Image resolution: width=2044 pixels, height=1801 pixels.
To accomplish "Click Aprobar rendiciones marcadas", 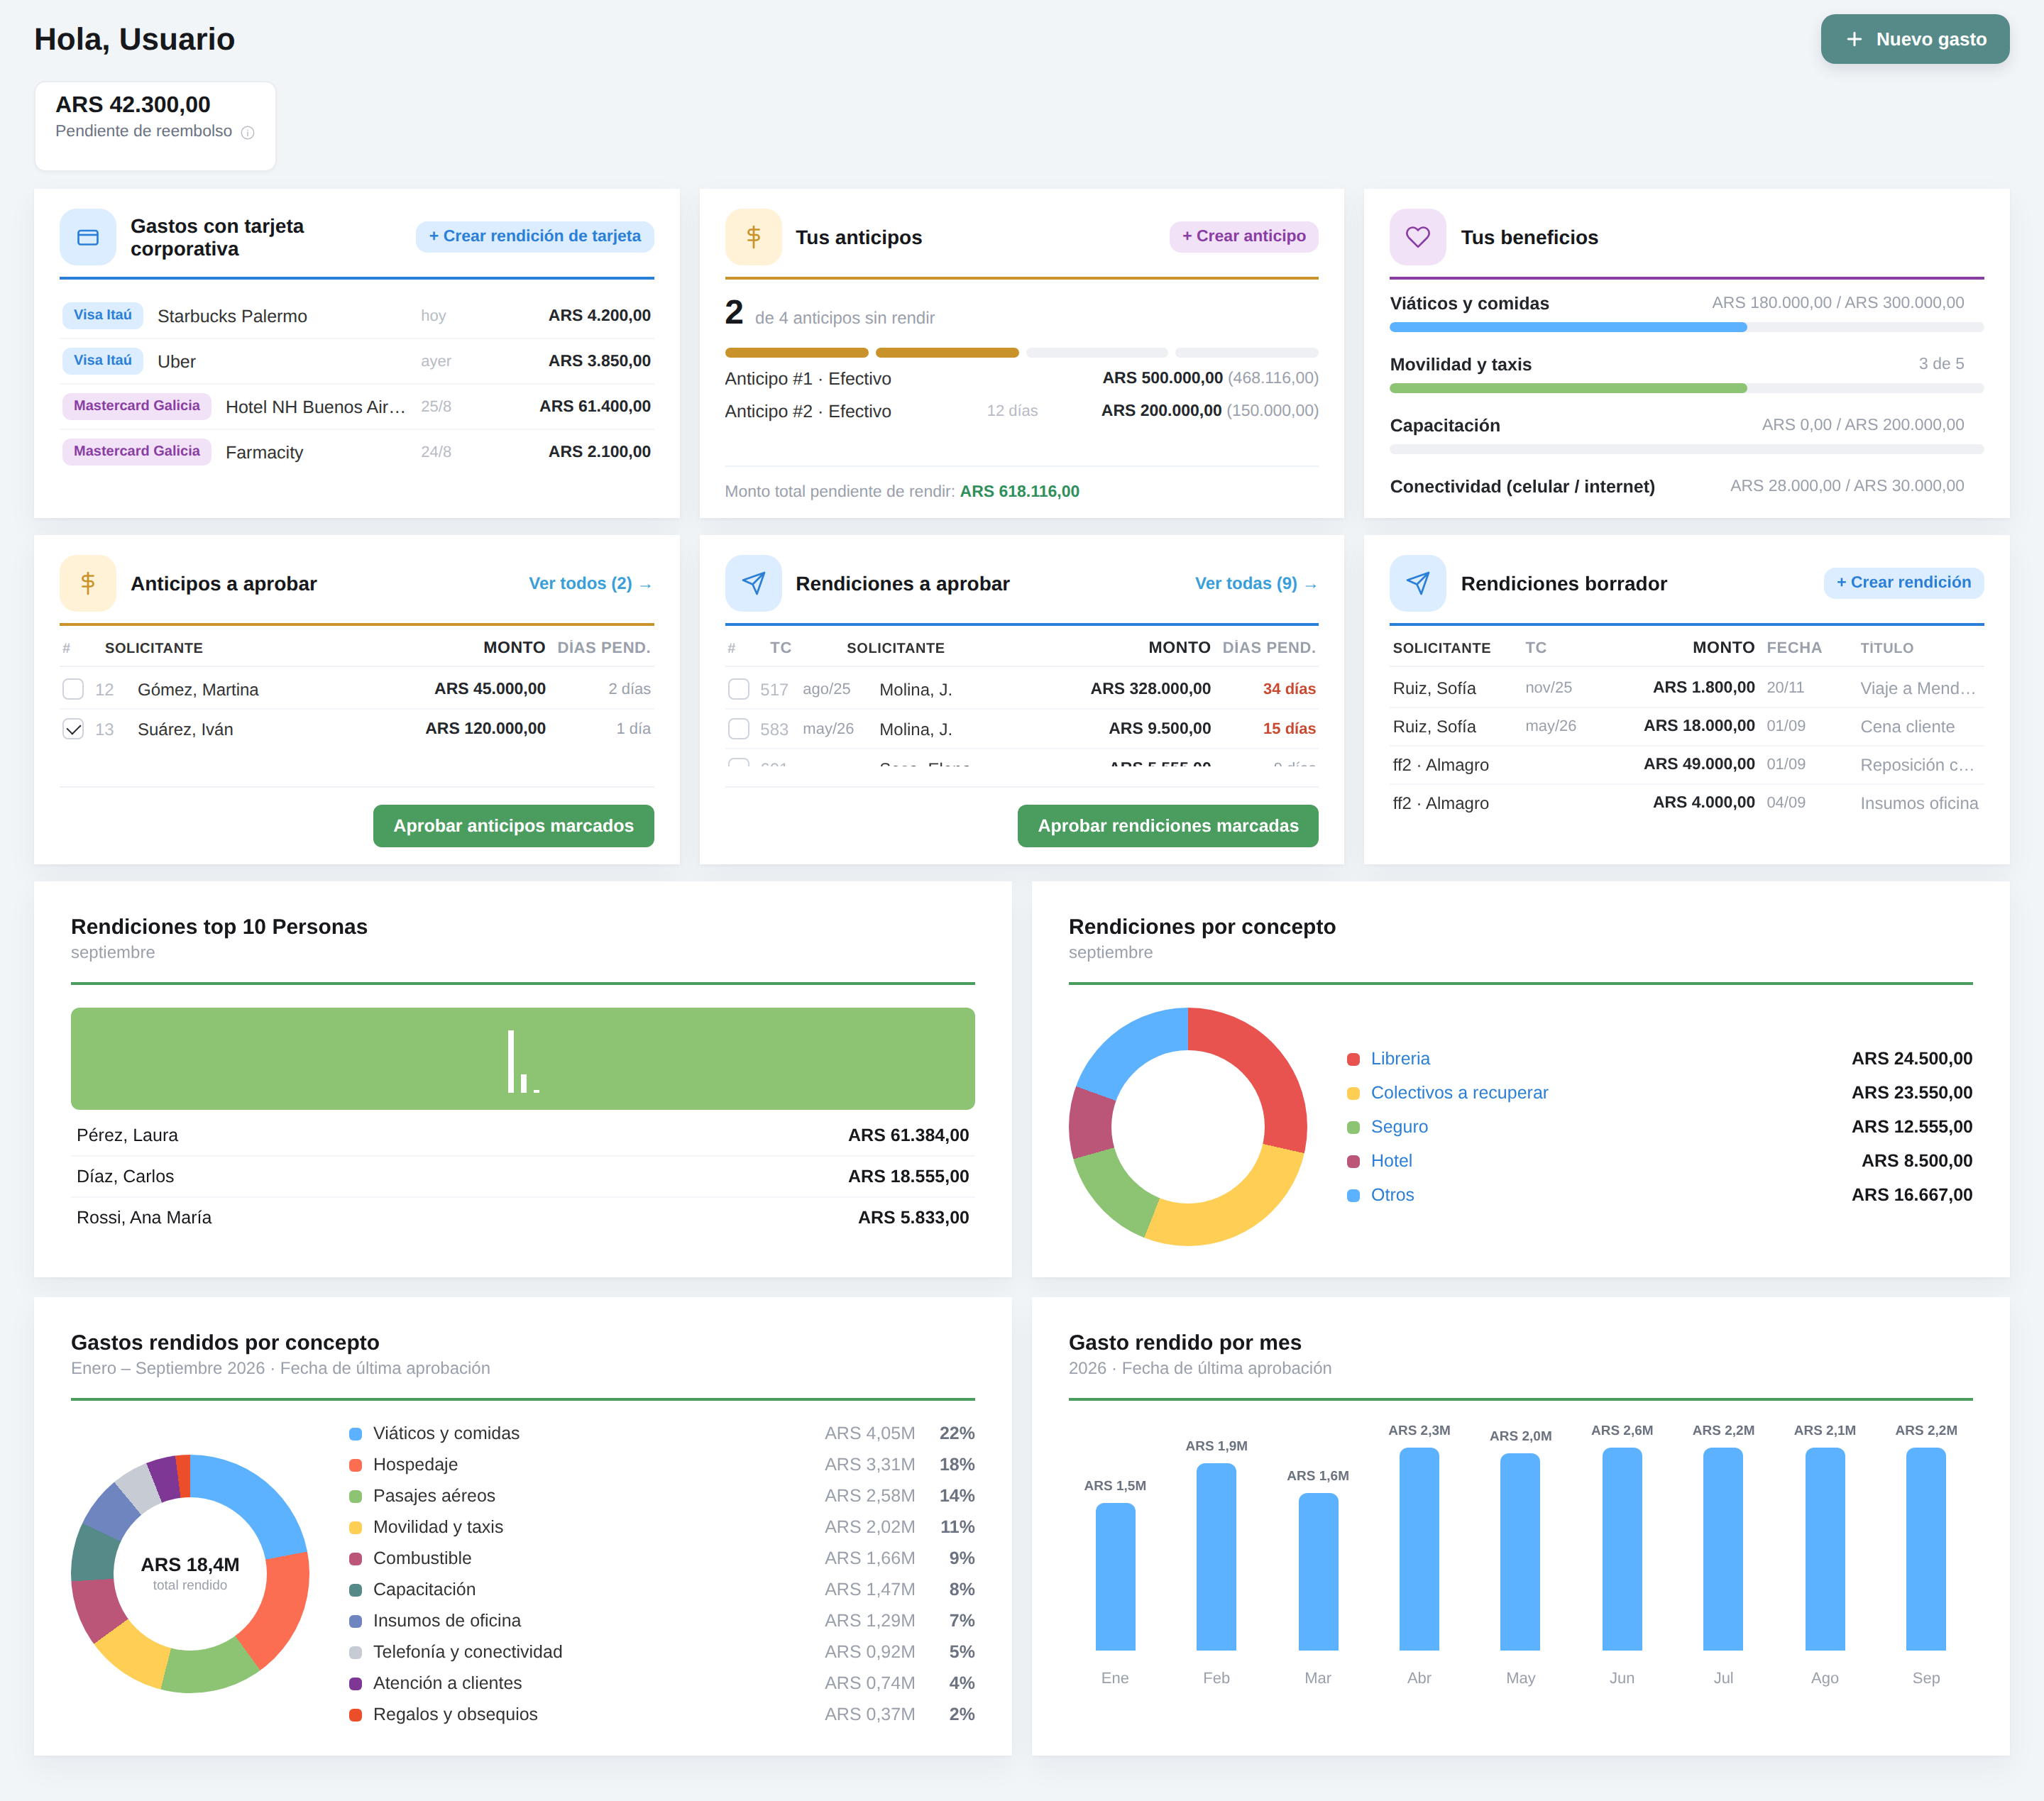I will (1167, 826).
